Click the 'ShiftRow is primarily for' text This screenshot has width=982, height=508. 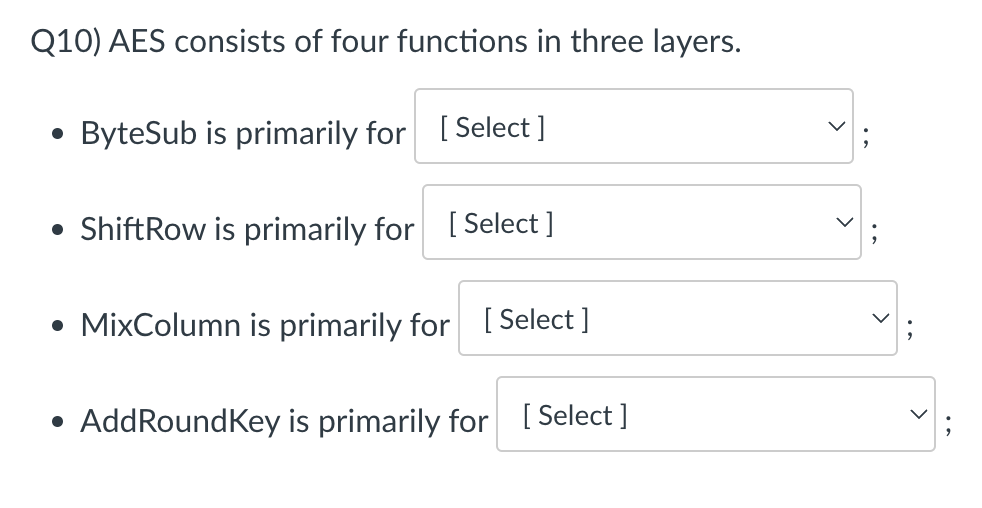coord(247,229)
